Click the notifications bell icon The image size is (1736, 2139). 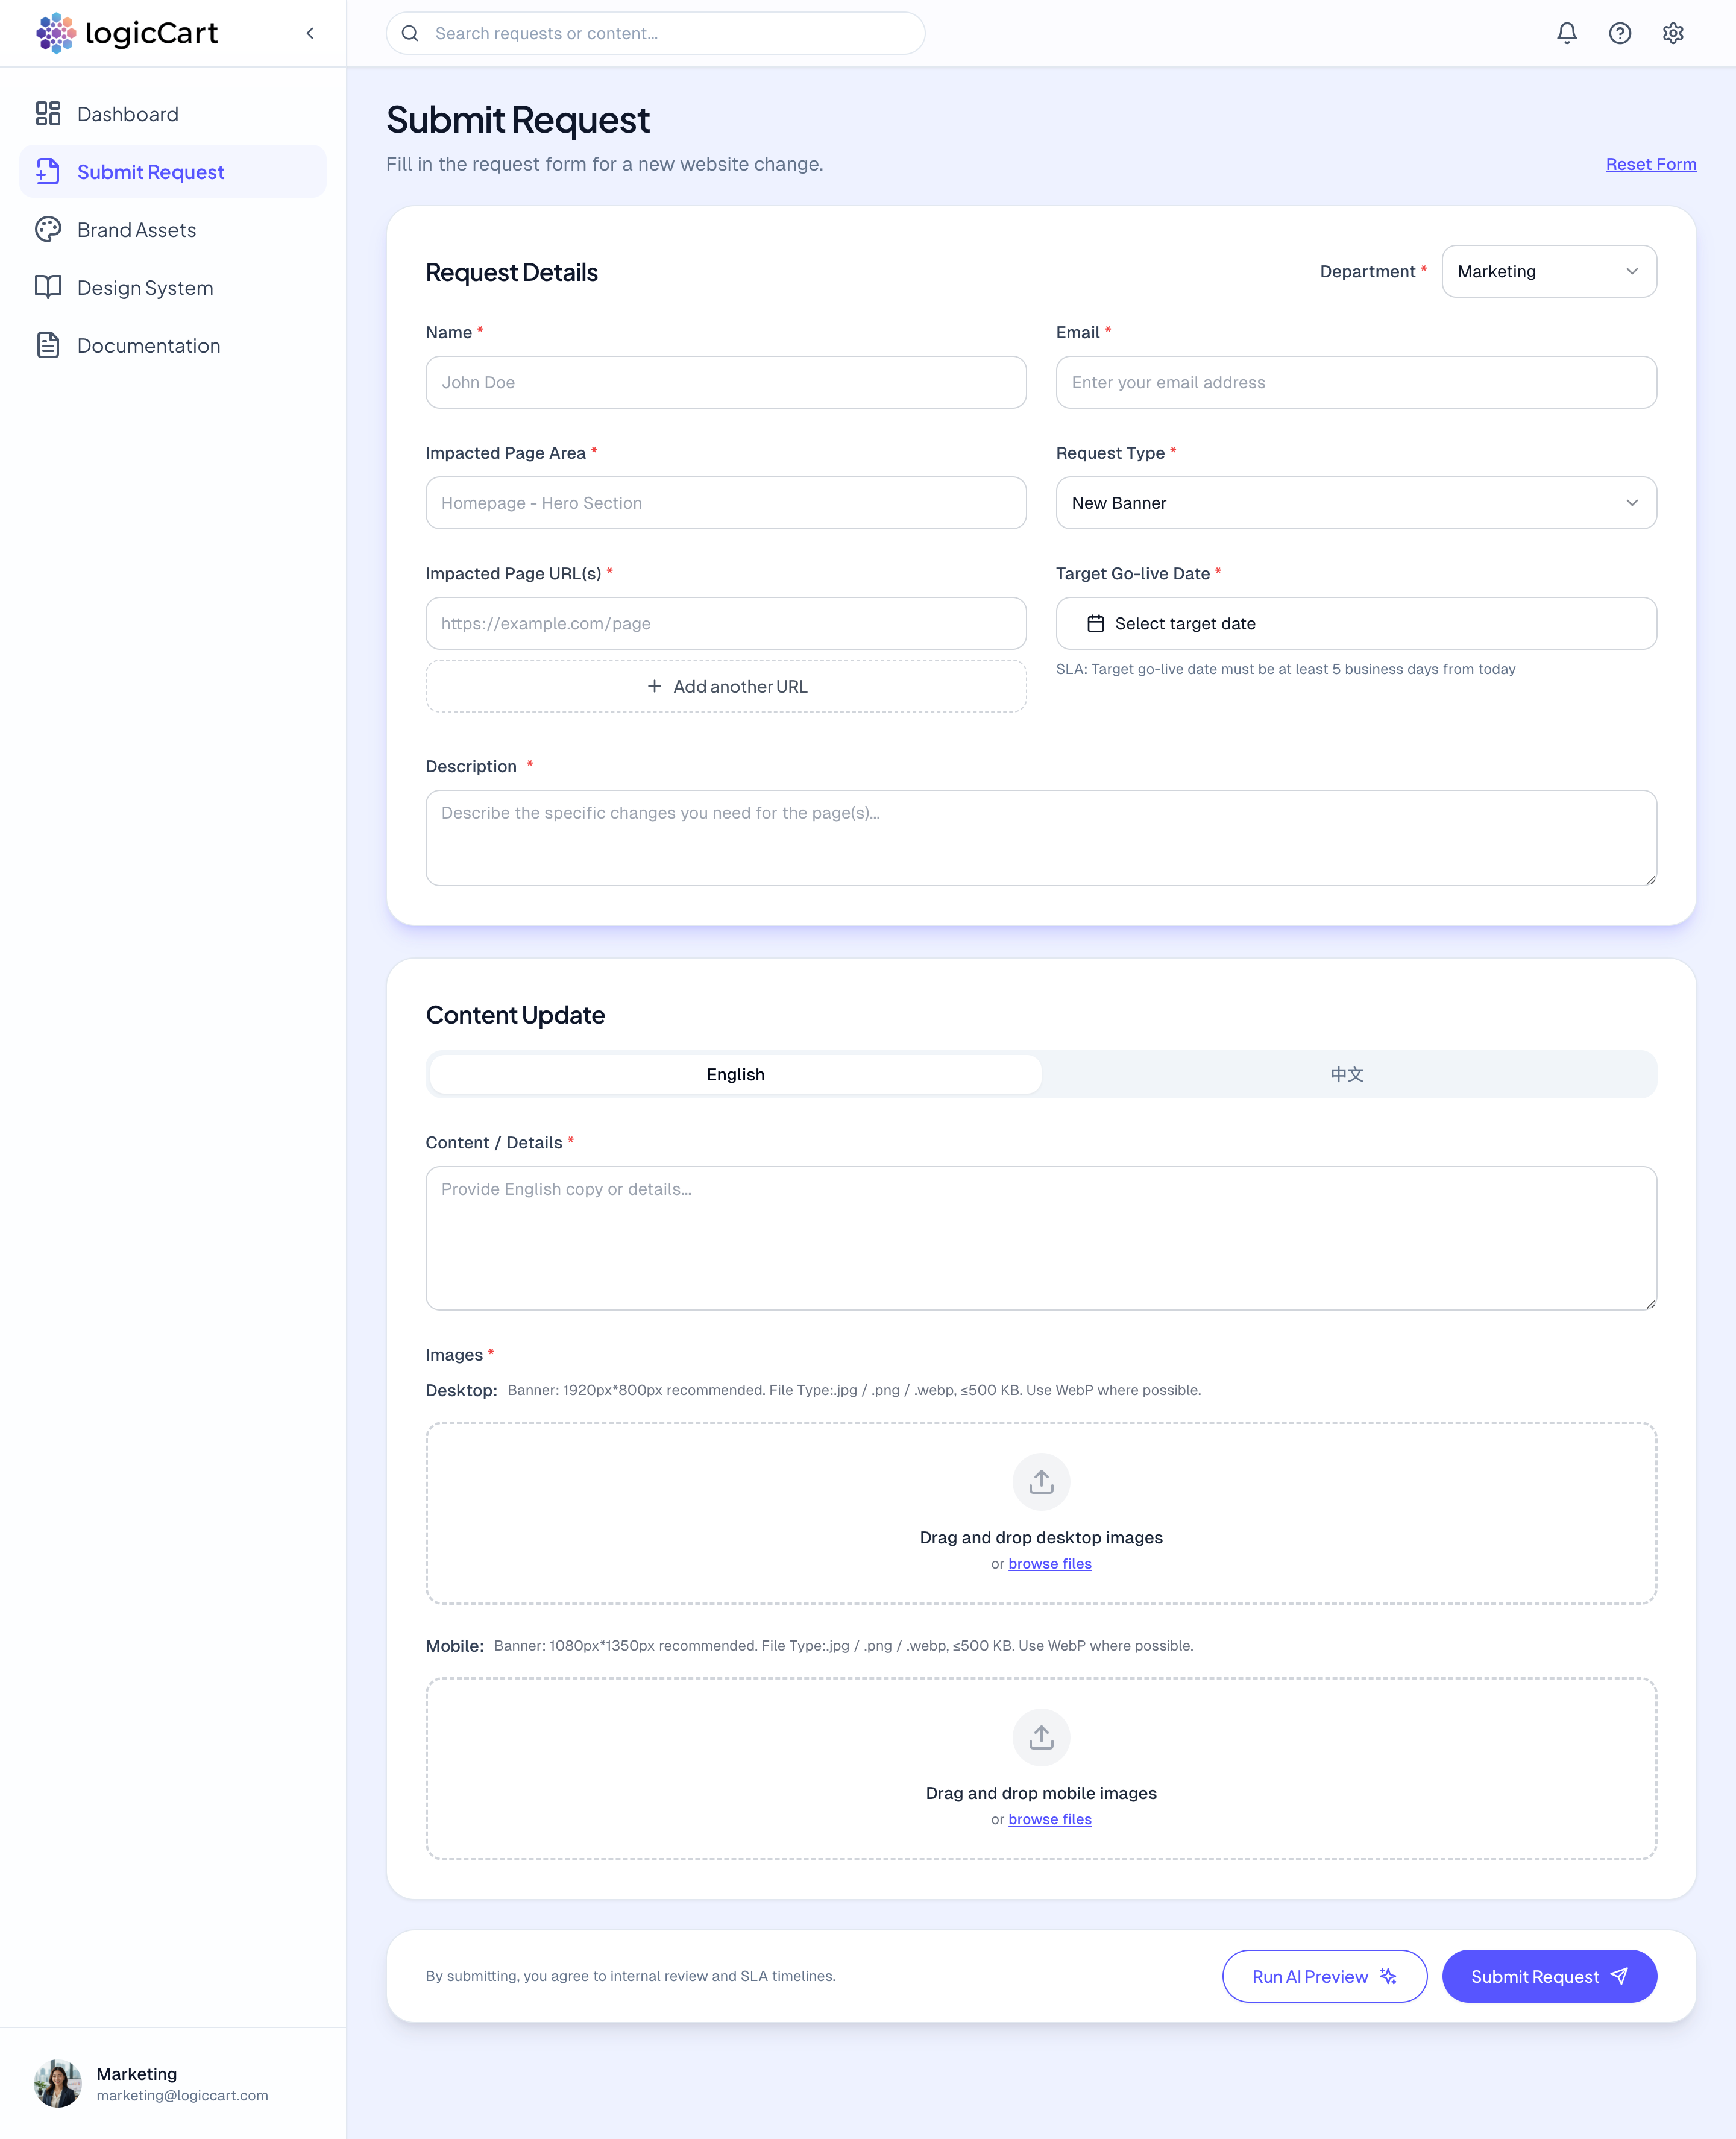[1566, 33]
